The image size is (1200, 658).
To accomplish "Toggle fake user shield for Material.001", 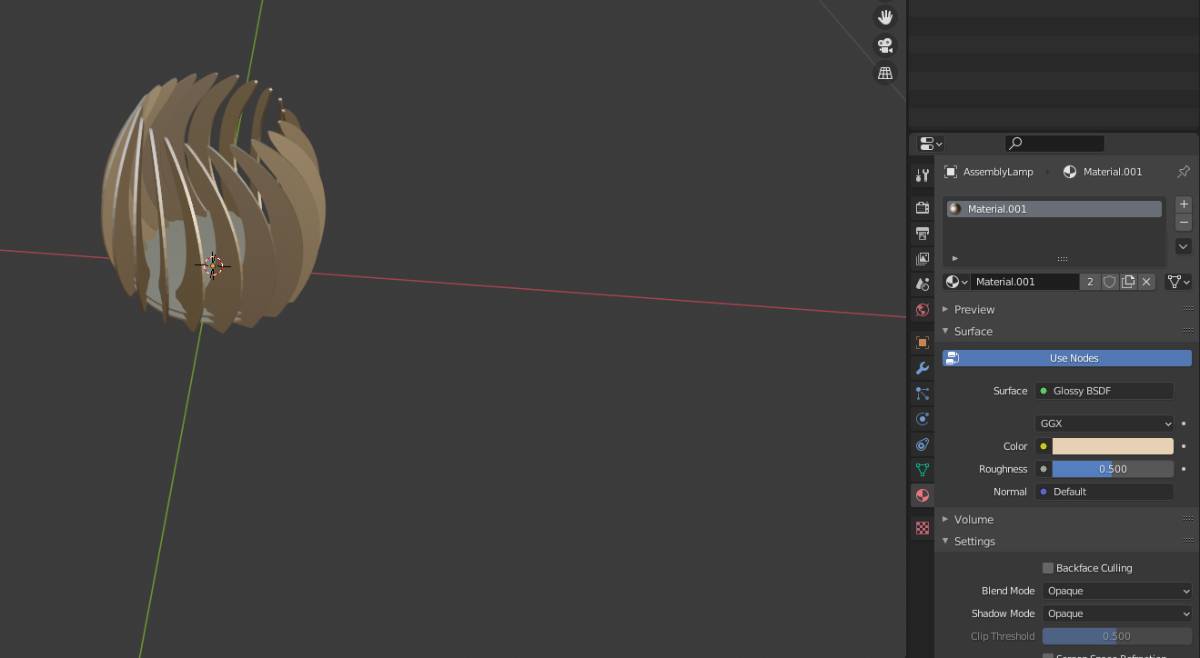I will (1109, 282).
